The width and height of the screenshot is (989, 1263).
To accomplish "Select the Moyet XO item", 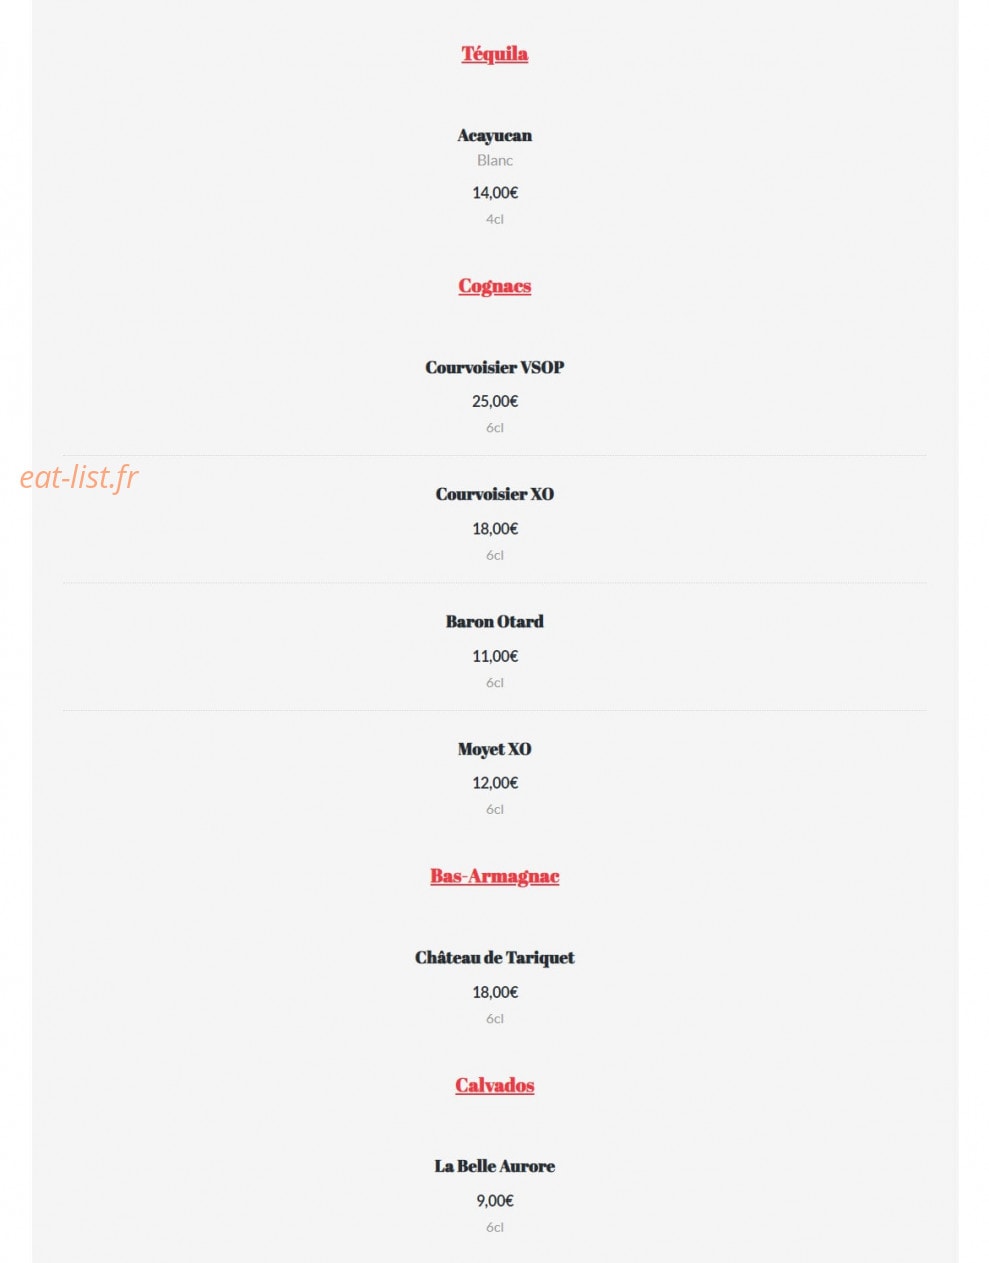I will [x=494, y=749].
